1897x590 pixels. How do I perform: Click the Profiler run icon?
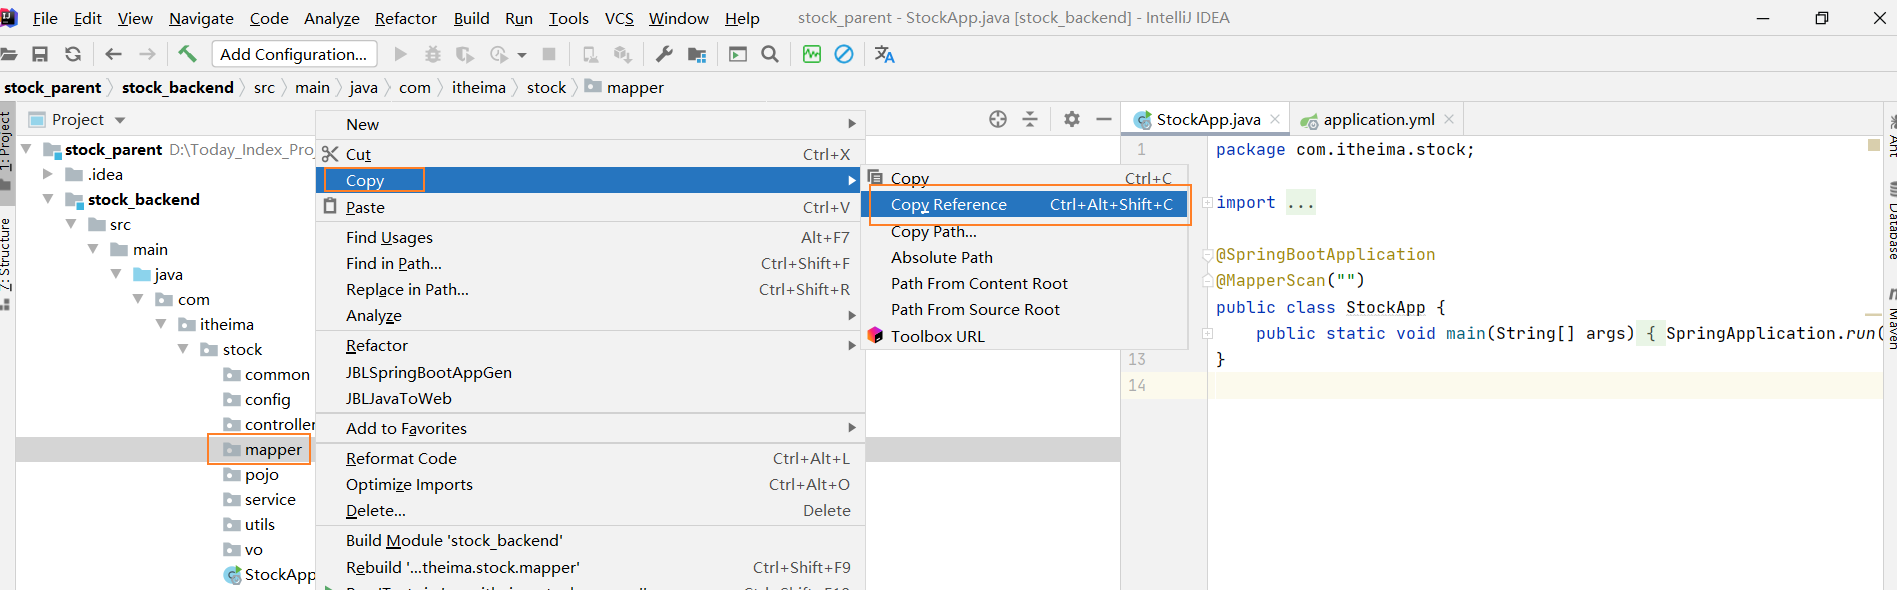pyautogui.click(x=499, y=54)
